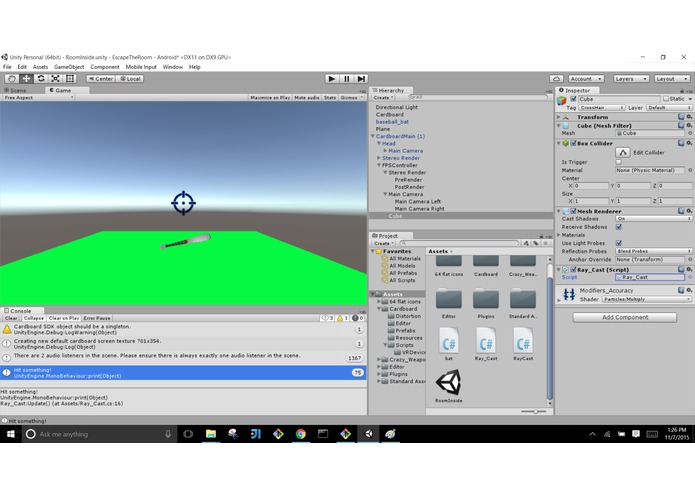This screenshot has width=695, height=494.
Task: Toggle the Use Light Probes checkbox
Action: click(x=618, y=243)
